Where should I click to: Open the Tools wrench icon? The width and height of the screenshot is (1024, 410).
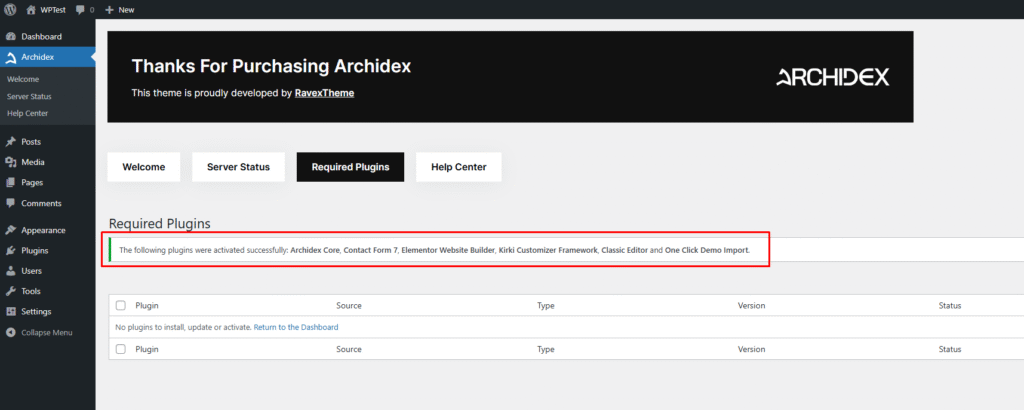click(x=10, y=291)
